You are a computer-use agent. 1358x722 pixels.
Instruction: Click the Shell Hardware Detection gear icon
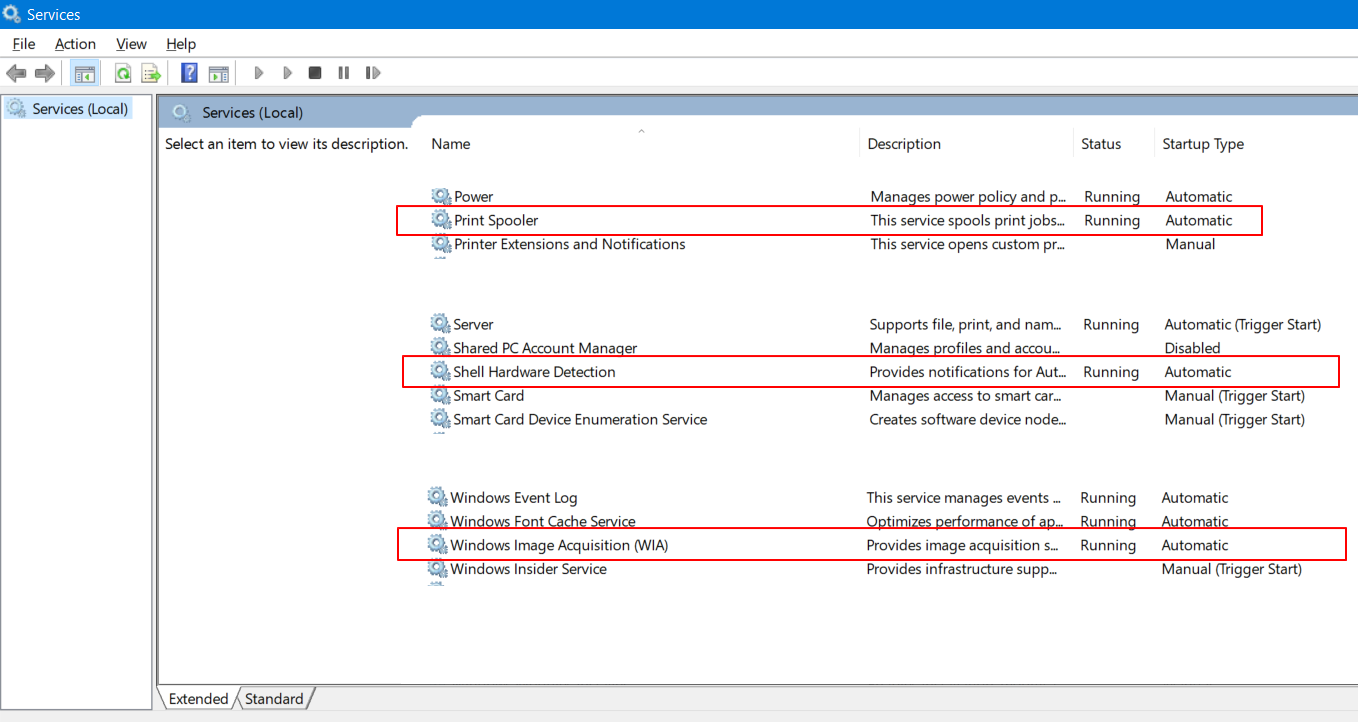440,372
